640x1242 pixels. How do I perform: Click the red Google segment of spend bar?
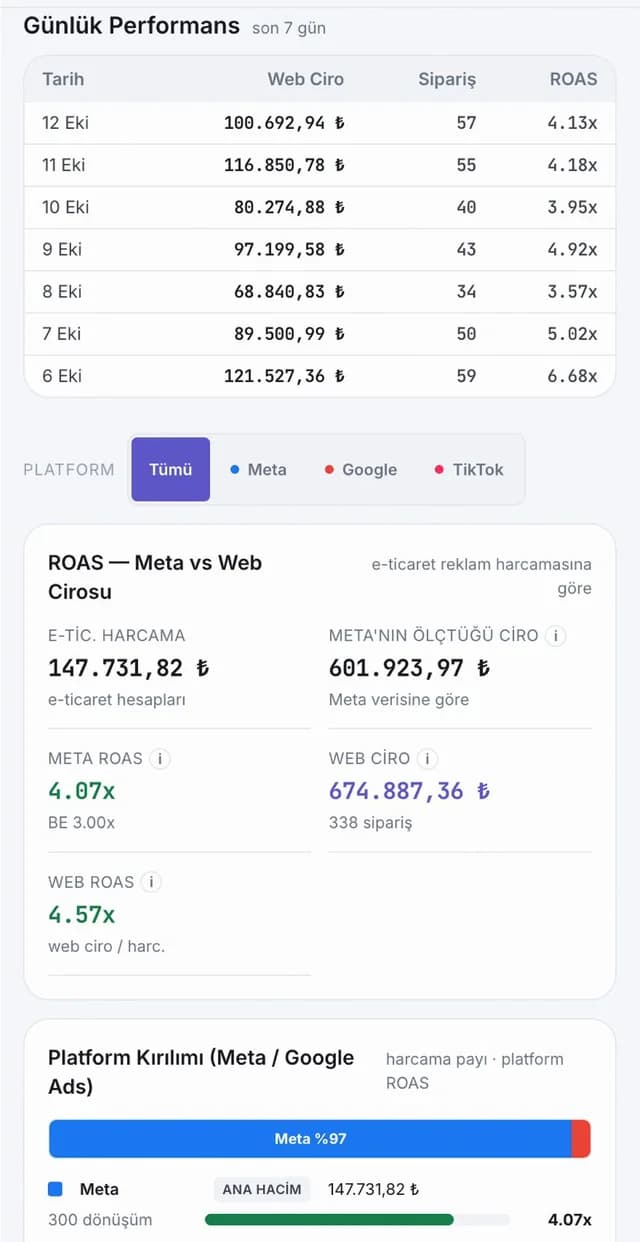(x=581, y=1138)
